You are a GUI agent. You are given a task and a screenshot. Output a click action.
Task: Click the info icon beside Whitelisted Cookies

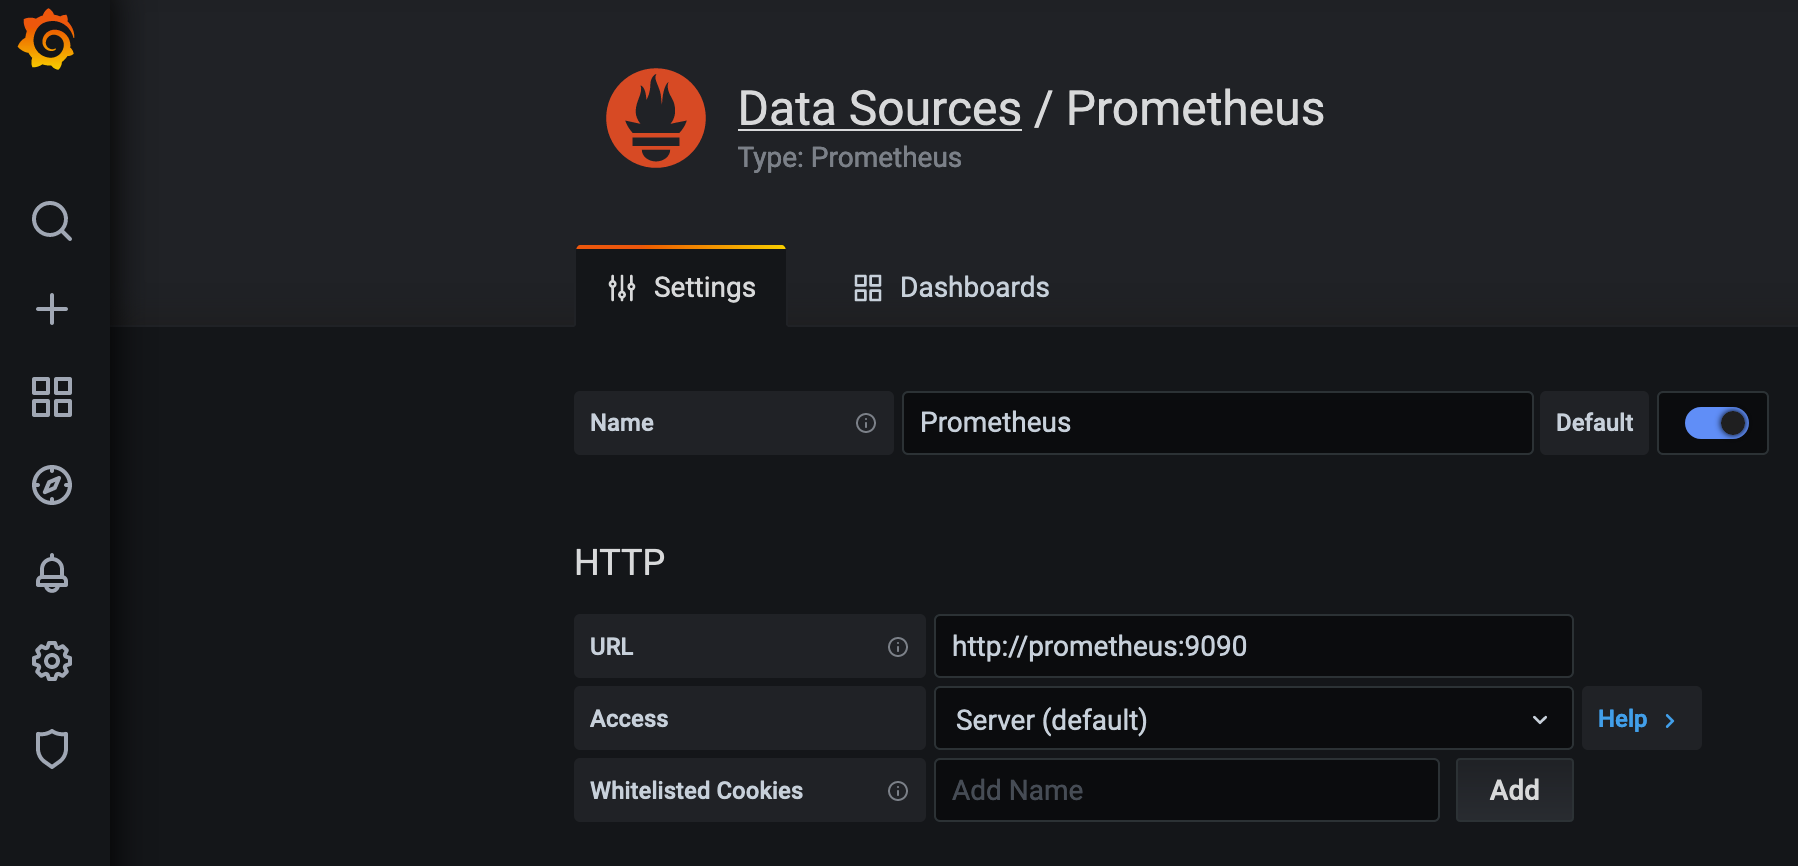point(898,791)
